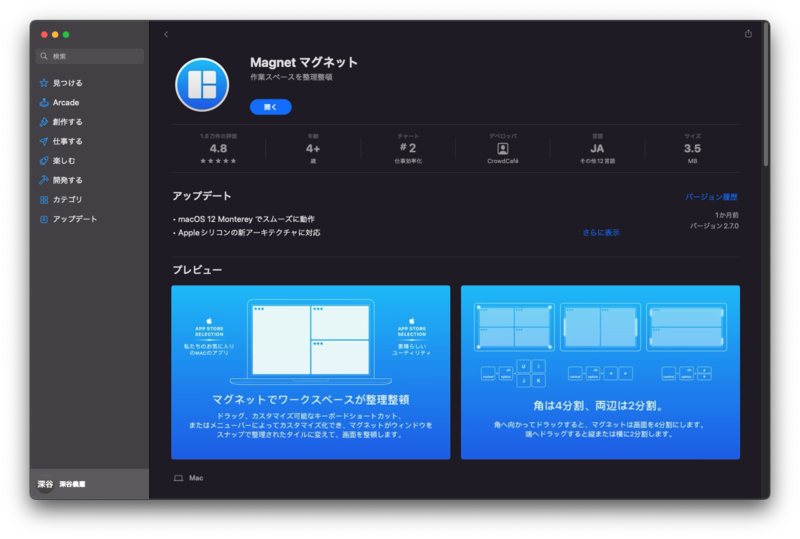Click the JA language label

pyautogui.click(x=597, y=149)
